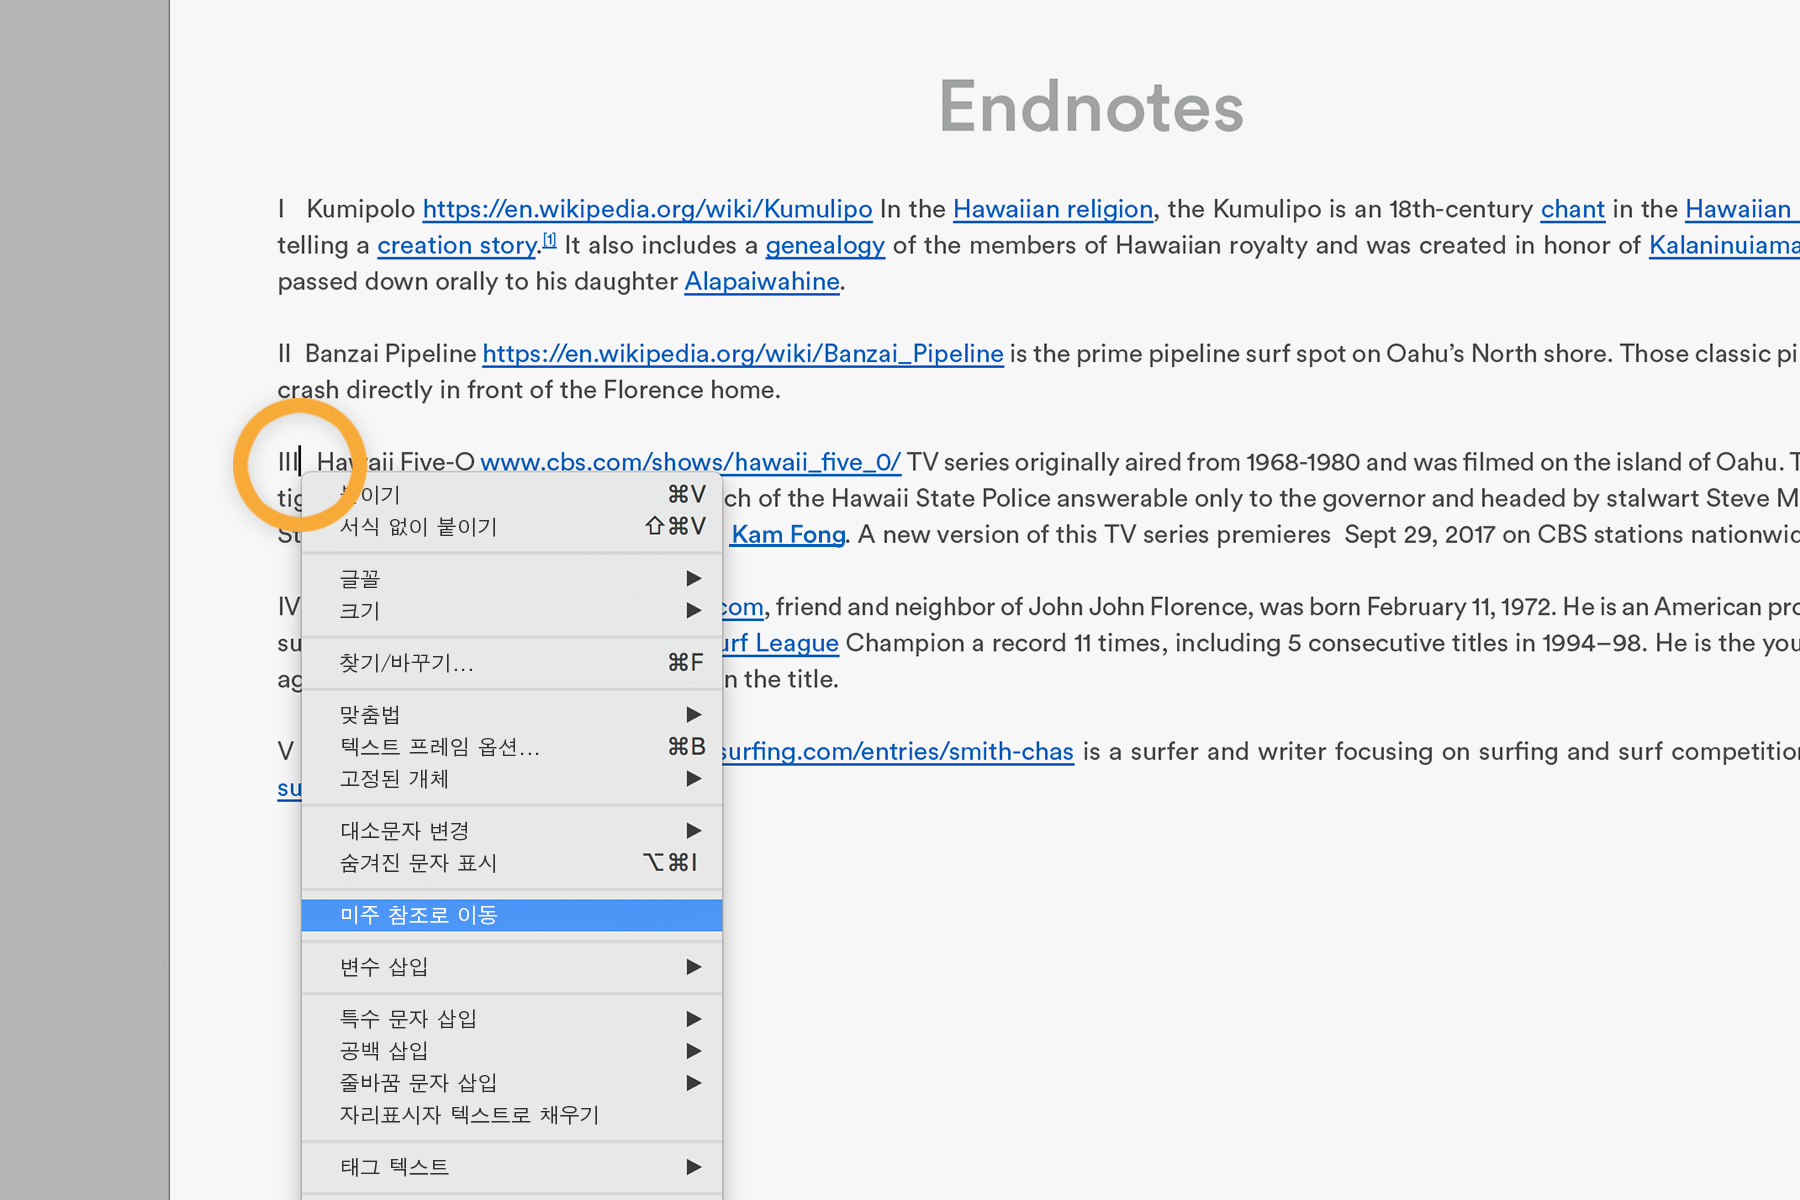Expand the 크기 submenu arrow
1800x1200 pixels.
coord(693,611)
